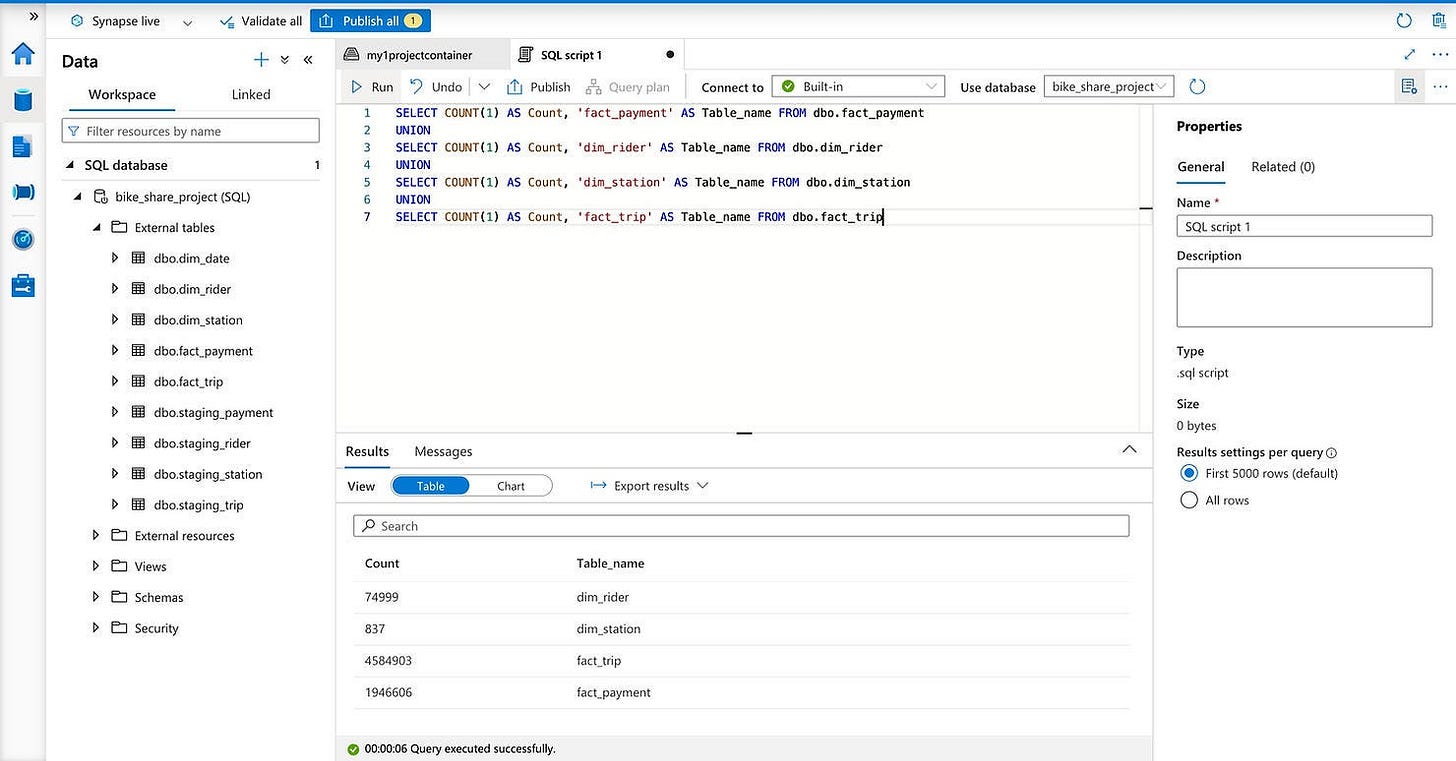Open the Related (0) properties tab
Image resolution: width=1456 pixels, height=761 pixels.
[1283, 167]
